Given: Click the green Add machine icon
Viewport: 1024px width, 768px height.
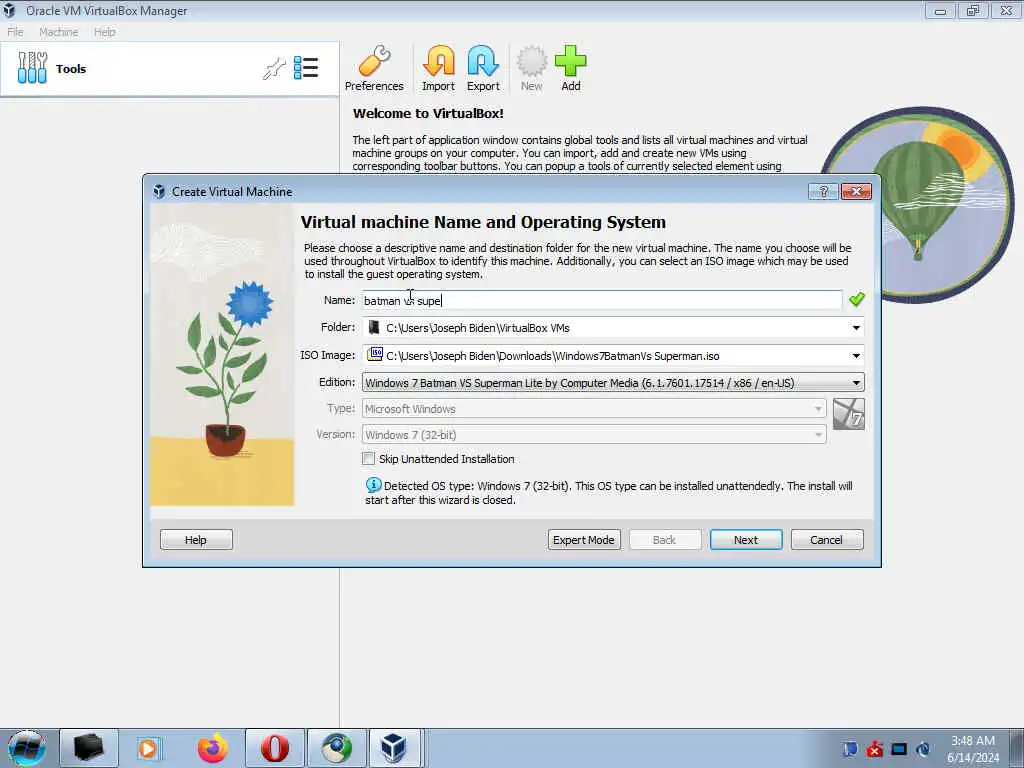Looking at the screenshot, I should tap(571, 68).
